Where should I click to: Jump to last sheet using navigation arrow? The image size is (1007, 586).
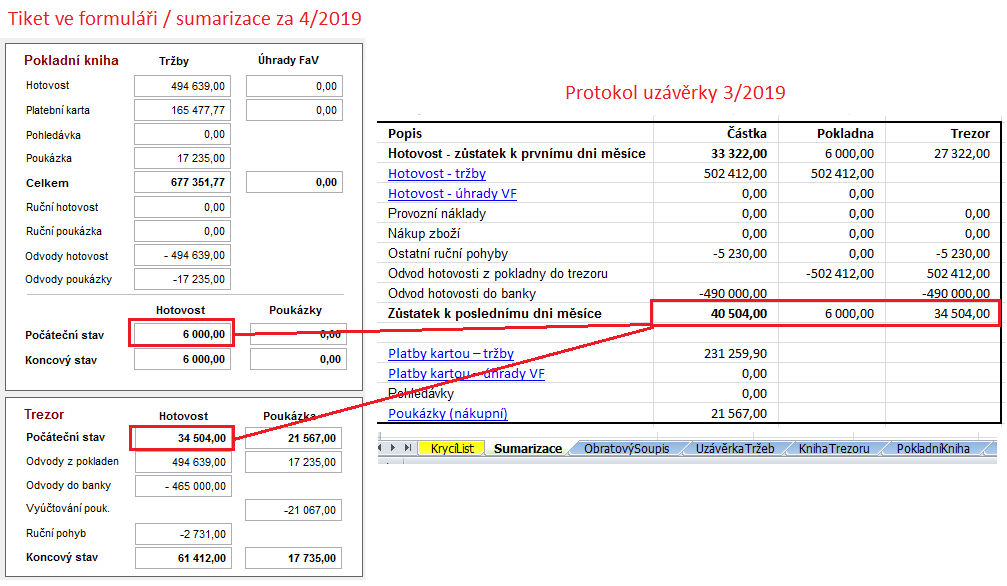tap(410, 449)
